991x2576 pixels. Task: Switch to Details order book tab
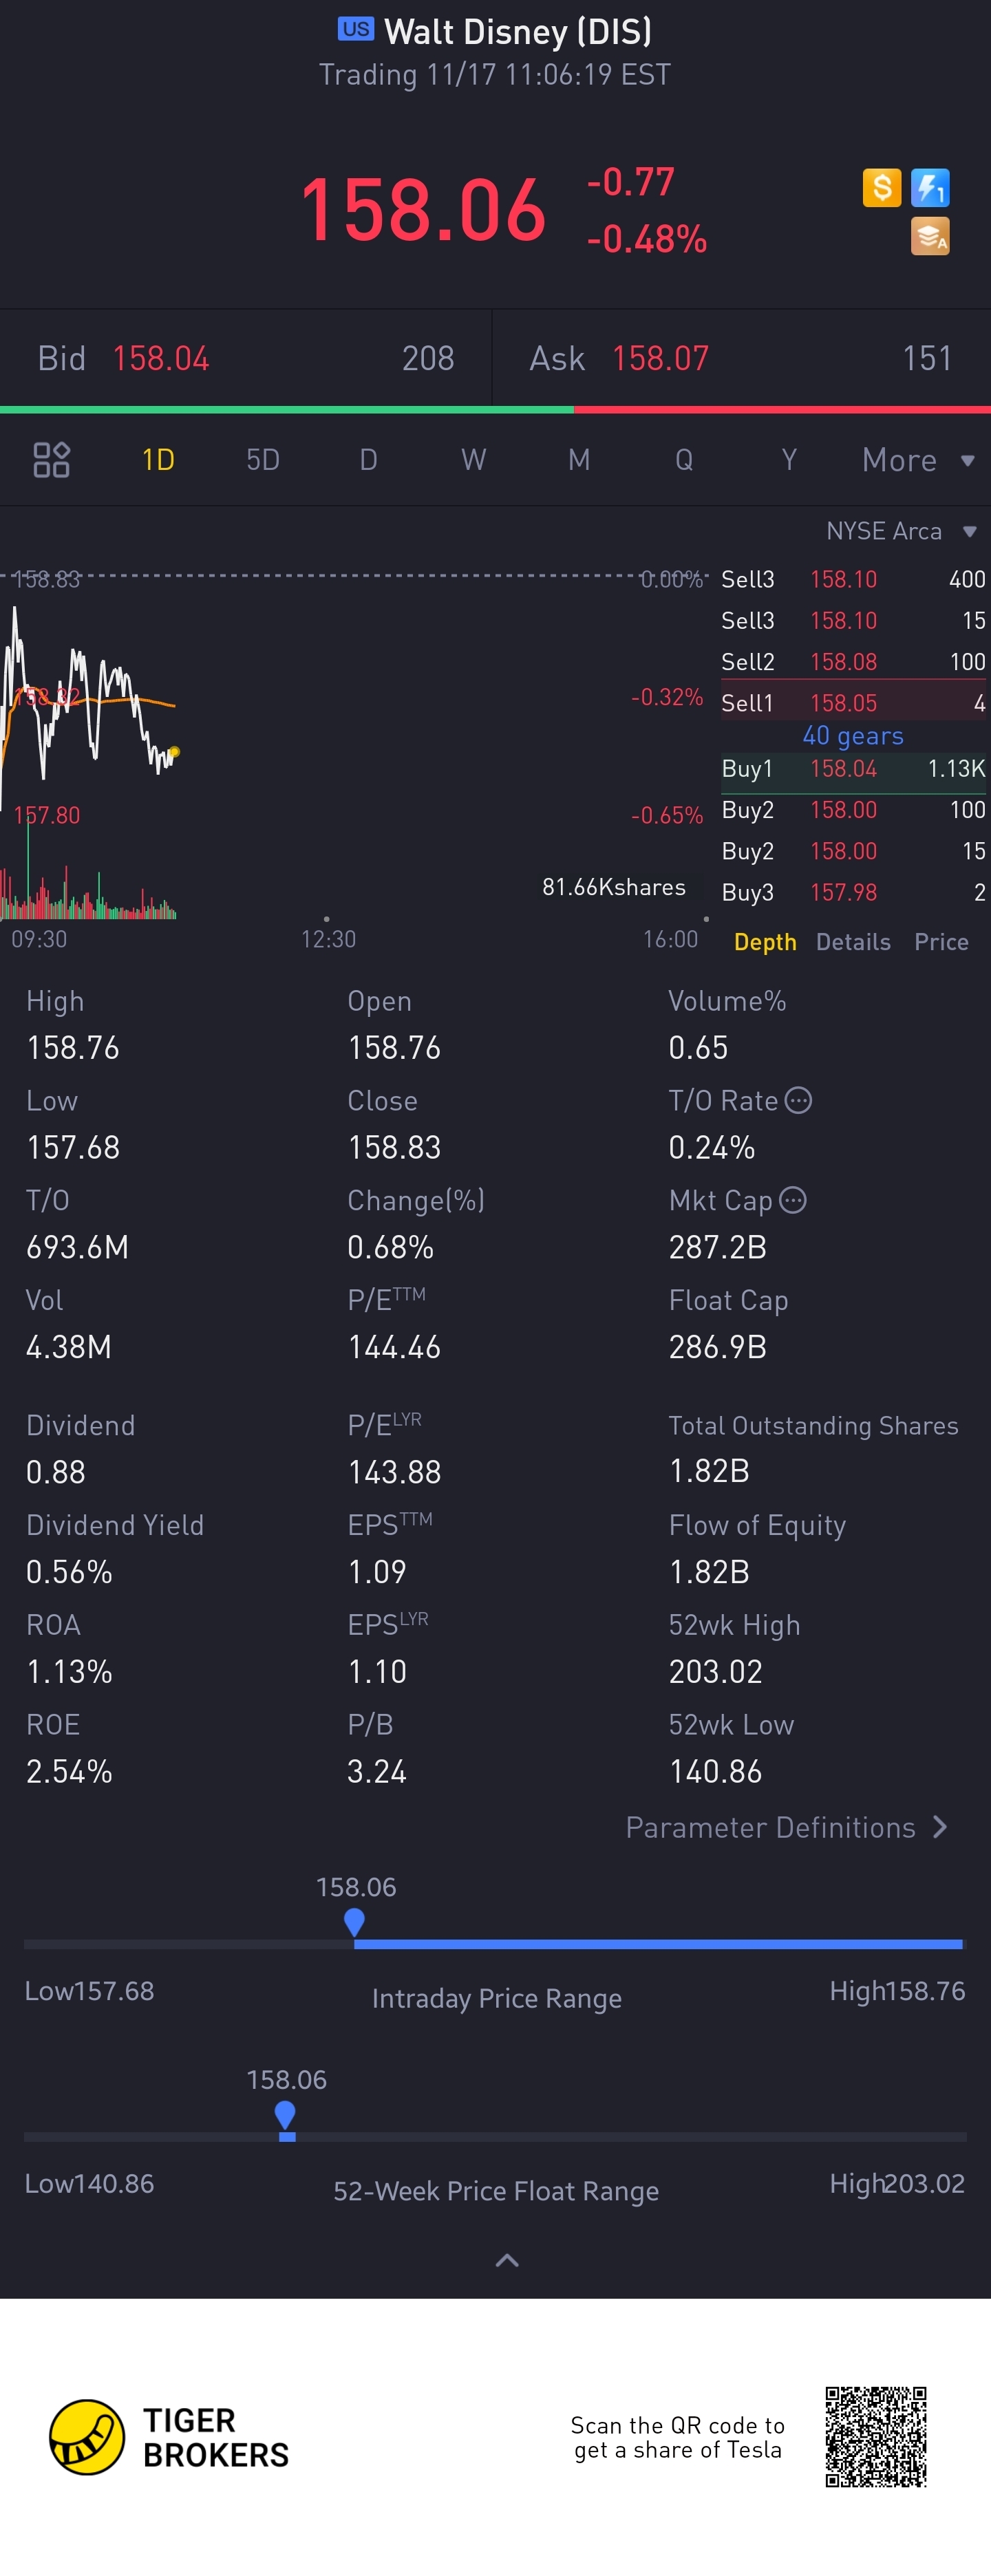click(x=853, y=942)
